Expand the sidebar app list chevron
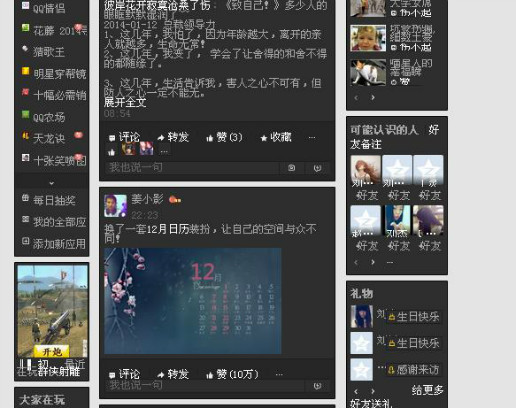This screenshot has width=516, height=408. [x=51, y=183]
